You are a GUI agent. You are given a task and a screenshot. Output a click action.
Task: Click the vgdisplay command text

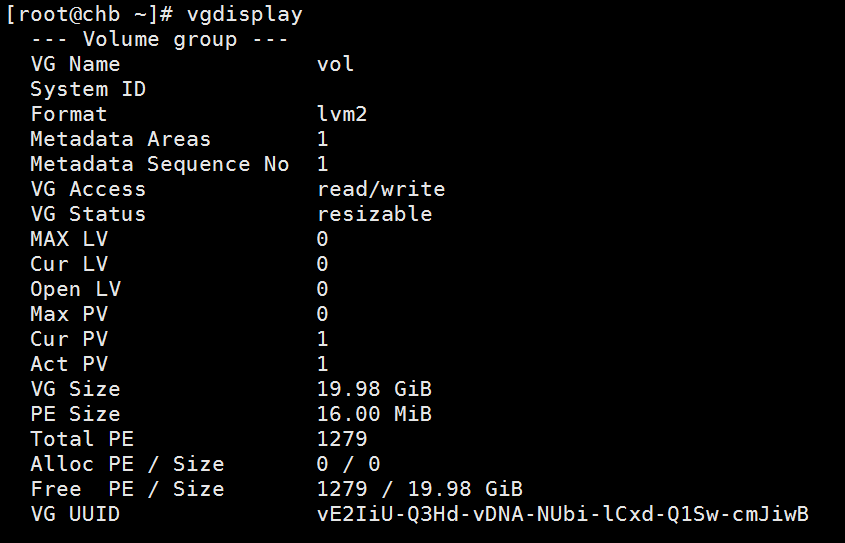pos(244,14)
